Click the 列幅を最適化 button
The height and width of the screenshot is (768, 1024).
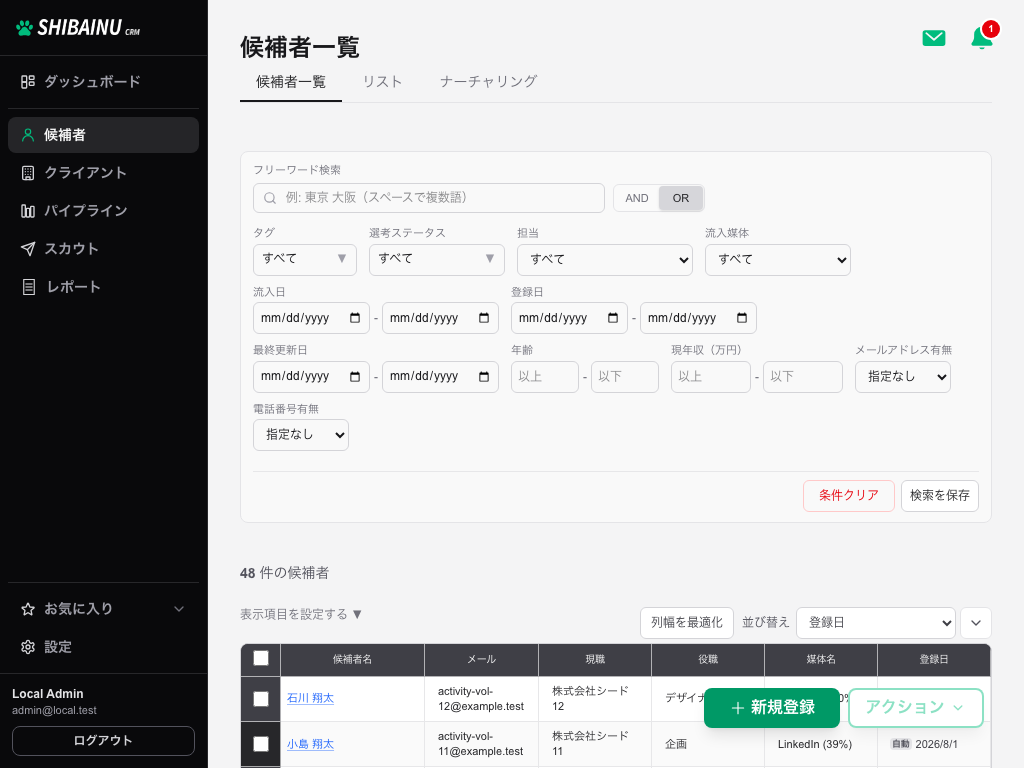[x=686, y=623]
